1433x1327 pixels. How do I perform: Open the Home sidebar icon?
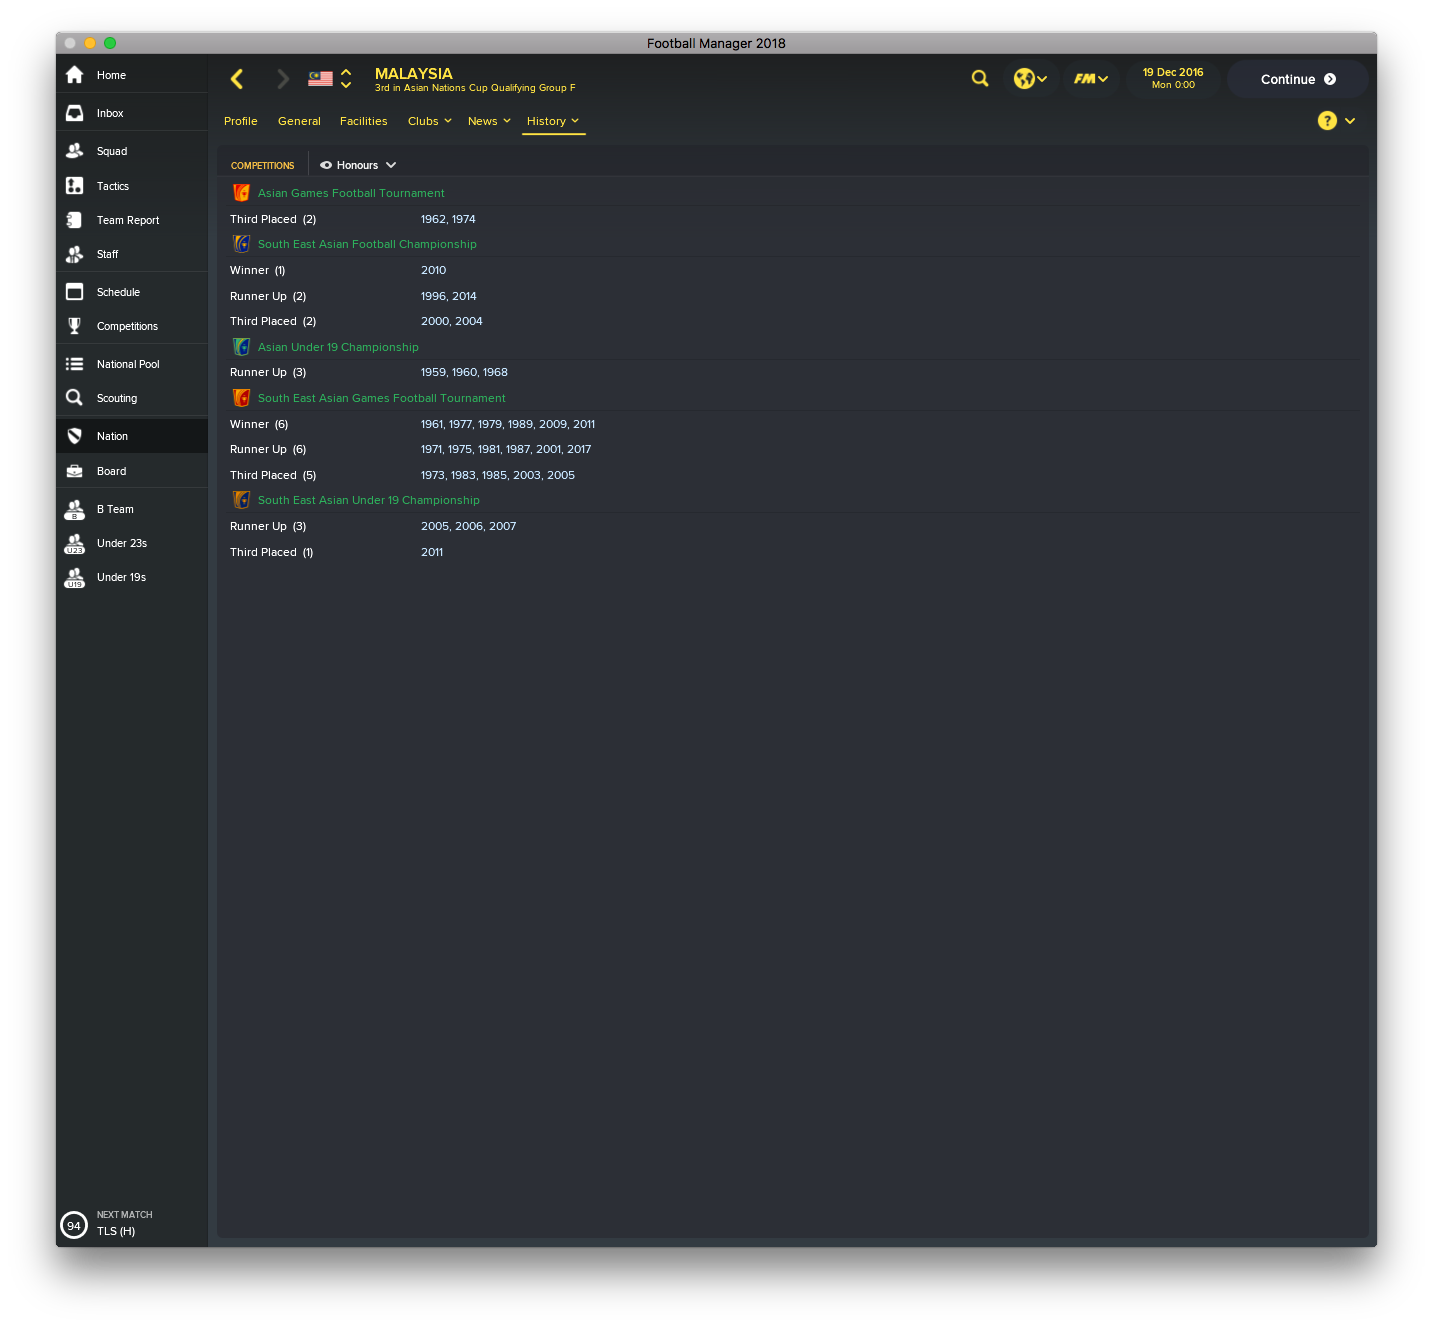[74, 75]
